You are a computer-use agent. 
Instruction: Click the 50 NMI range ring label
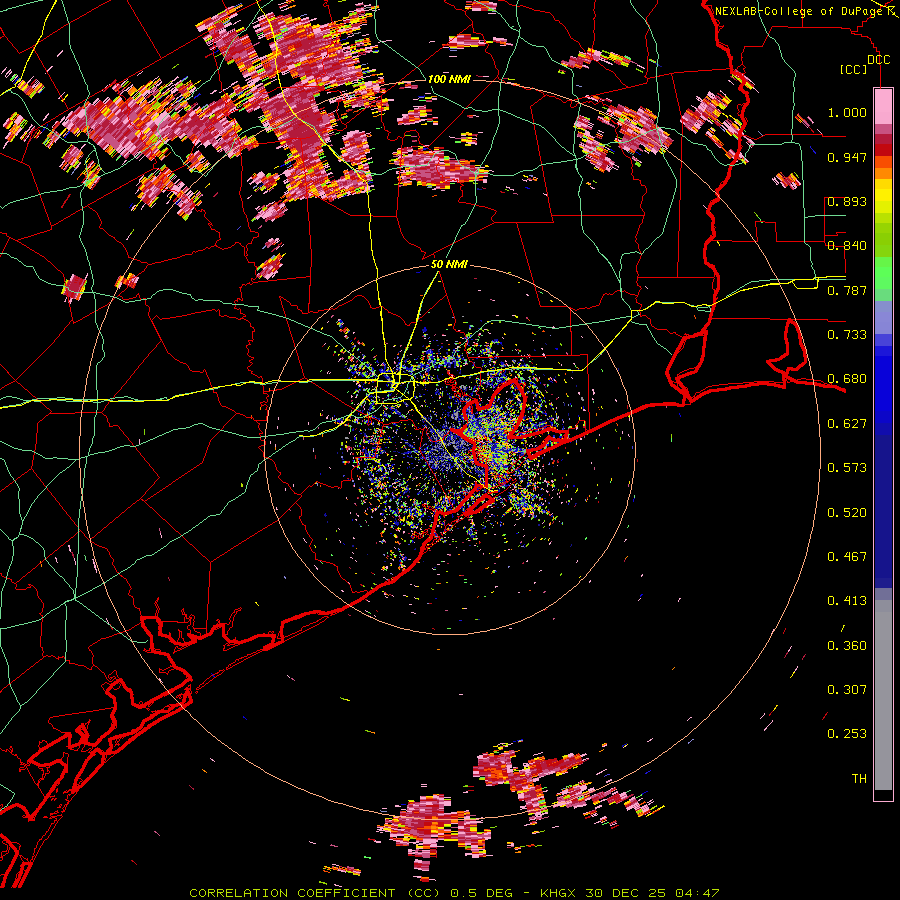[449, 264]
